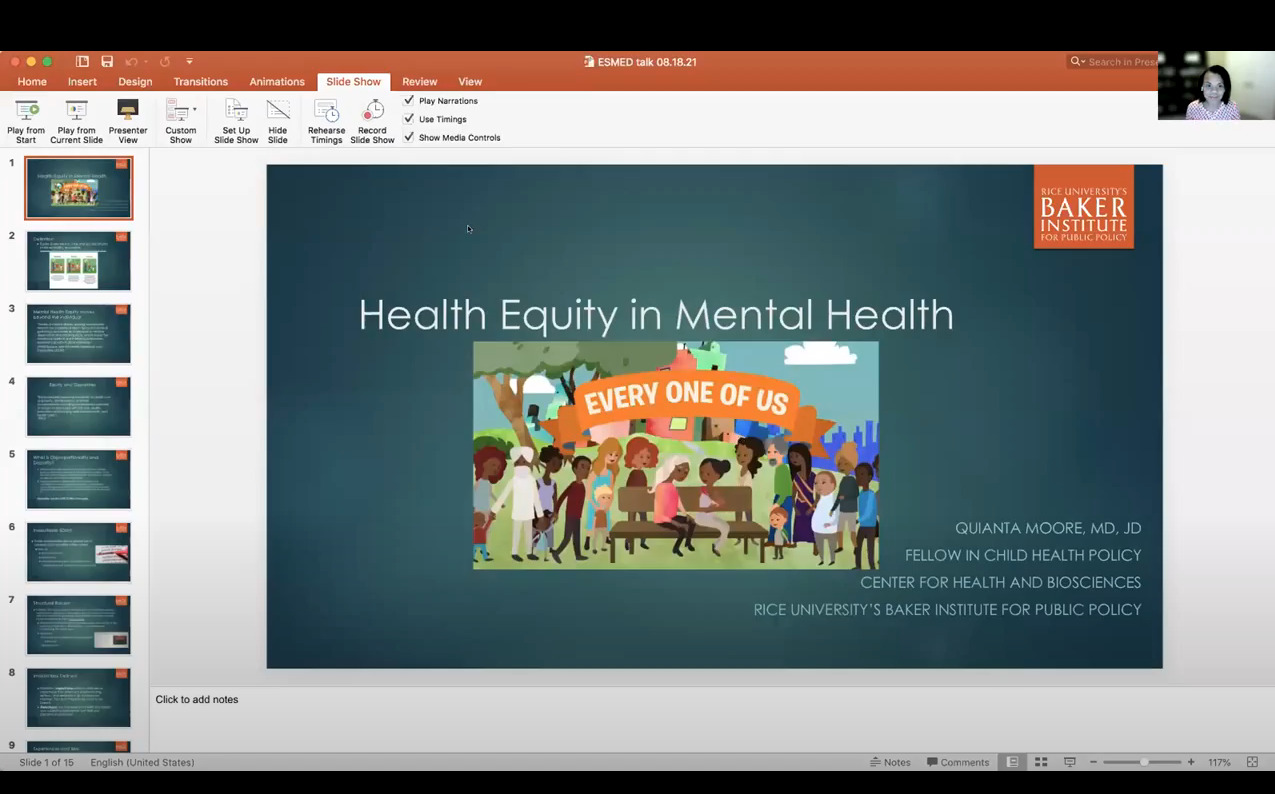Click Fit slide to window icon
Viewport: 1275px width, 794px height.
click(x=1252, y=762)
